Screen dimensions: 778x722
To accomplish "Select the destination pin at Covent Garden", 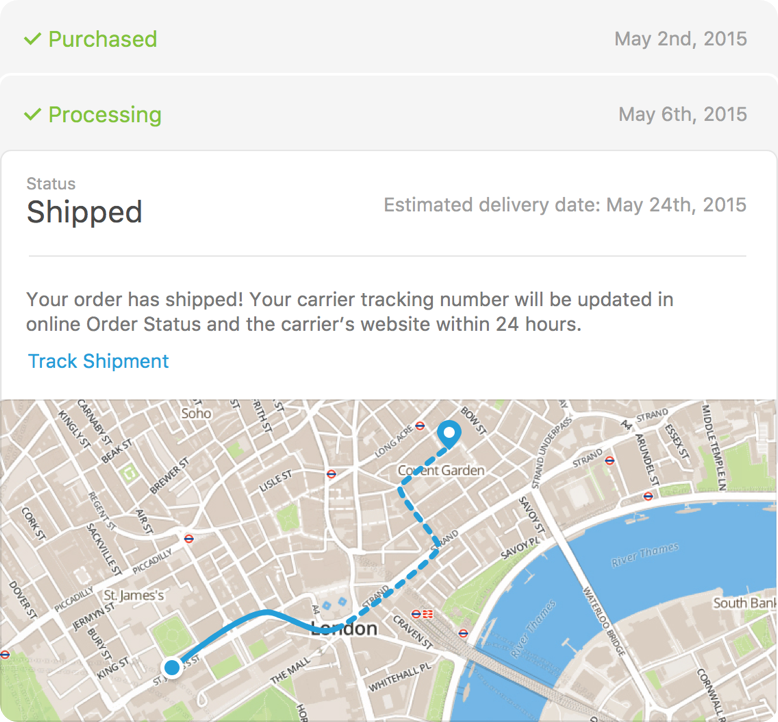I will tap(450, 434).
